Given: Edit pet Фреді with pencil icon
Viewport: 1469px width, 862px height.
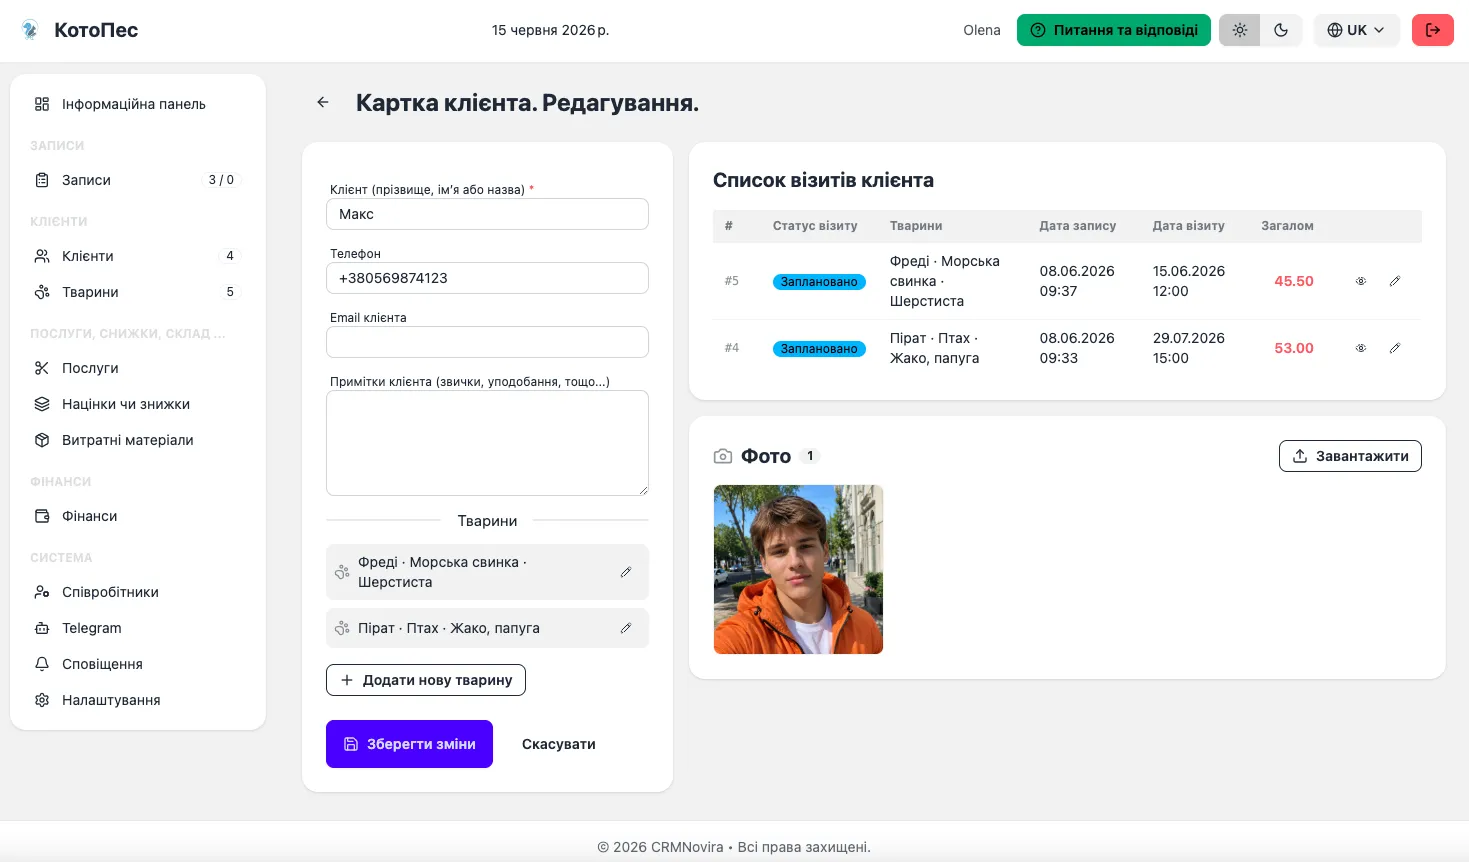Looking at the screenshot, I should (626, 572).
